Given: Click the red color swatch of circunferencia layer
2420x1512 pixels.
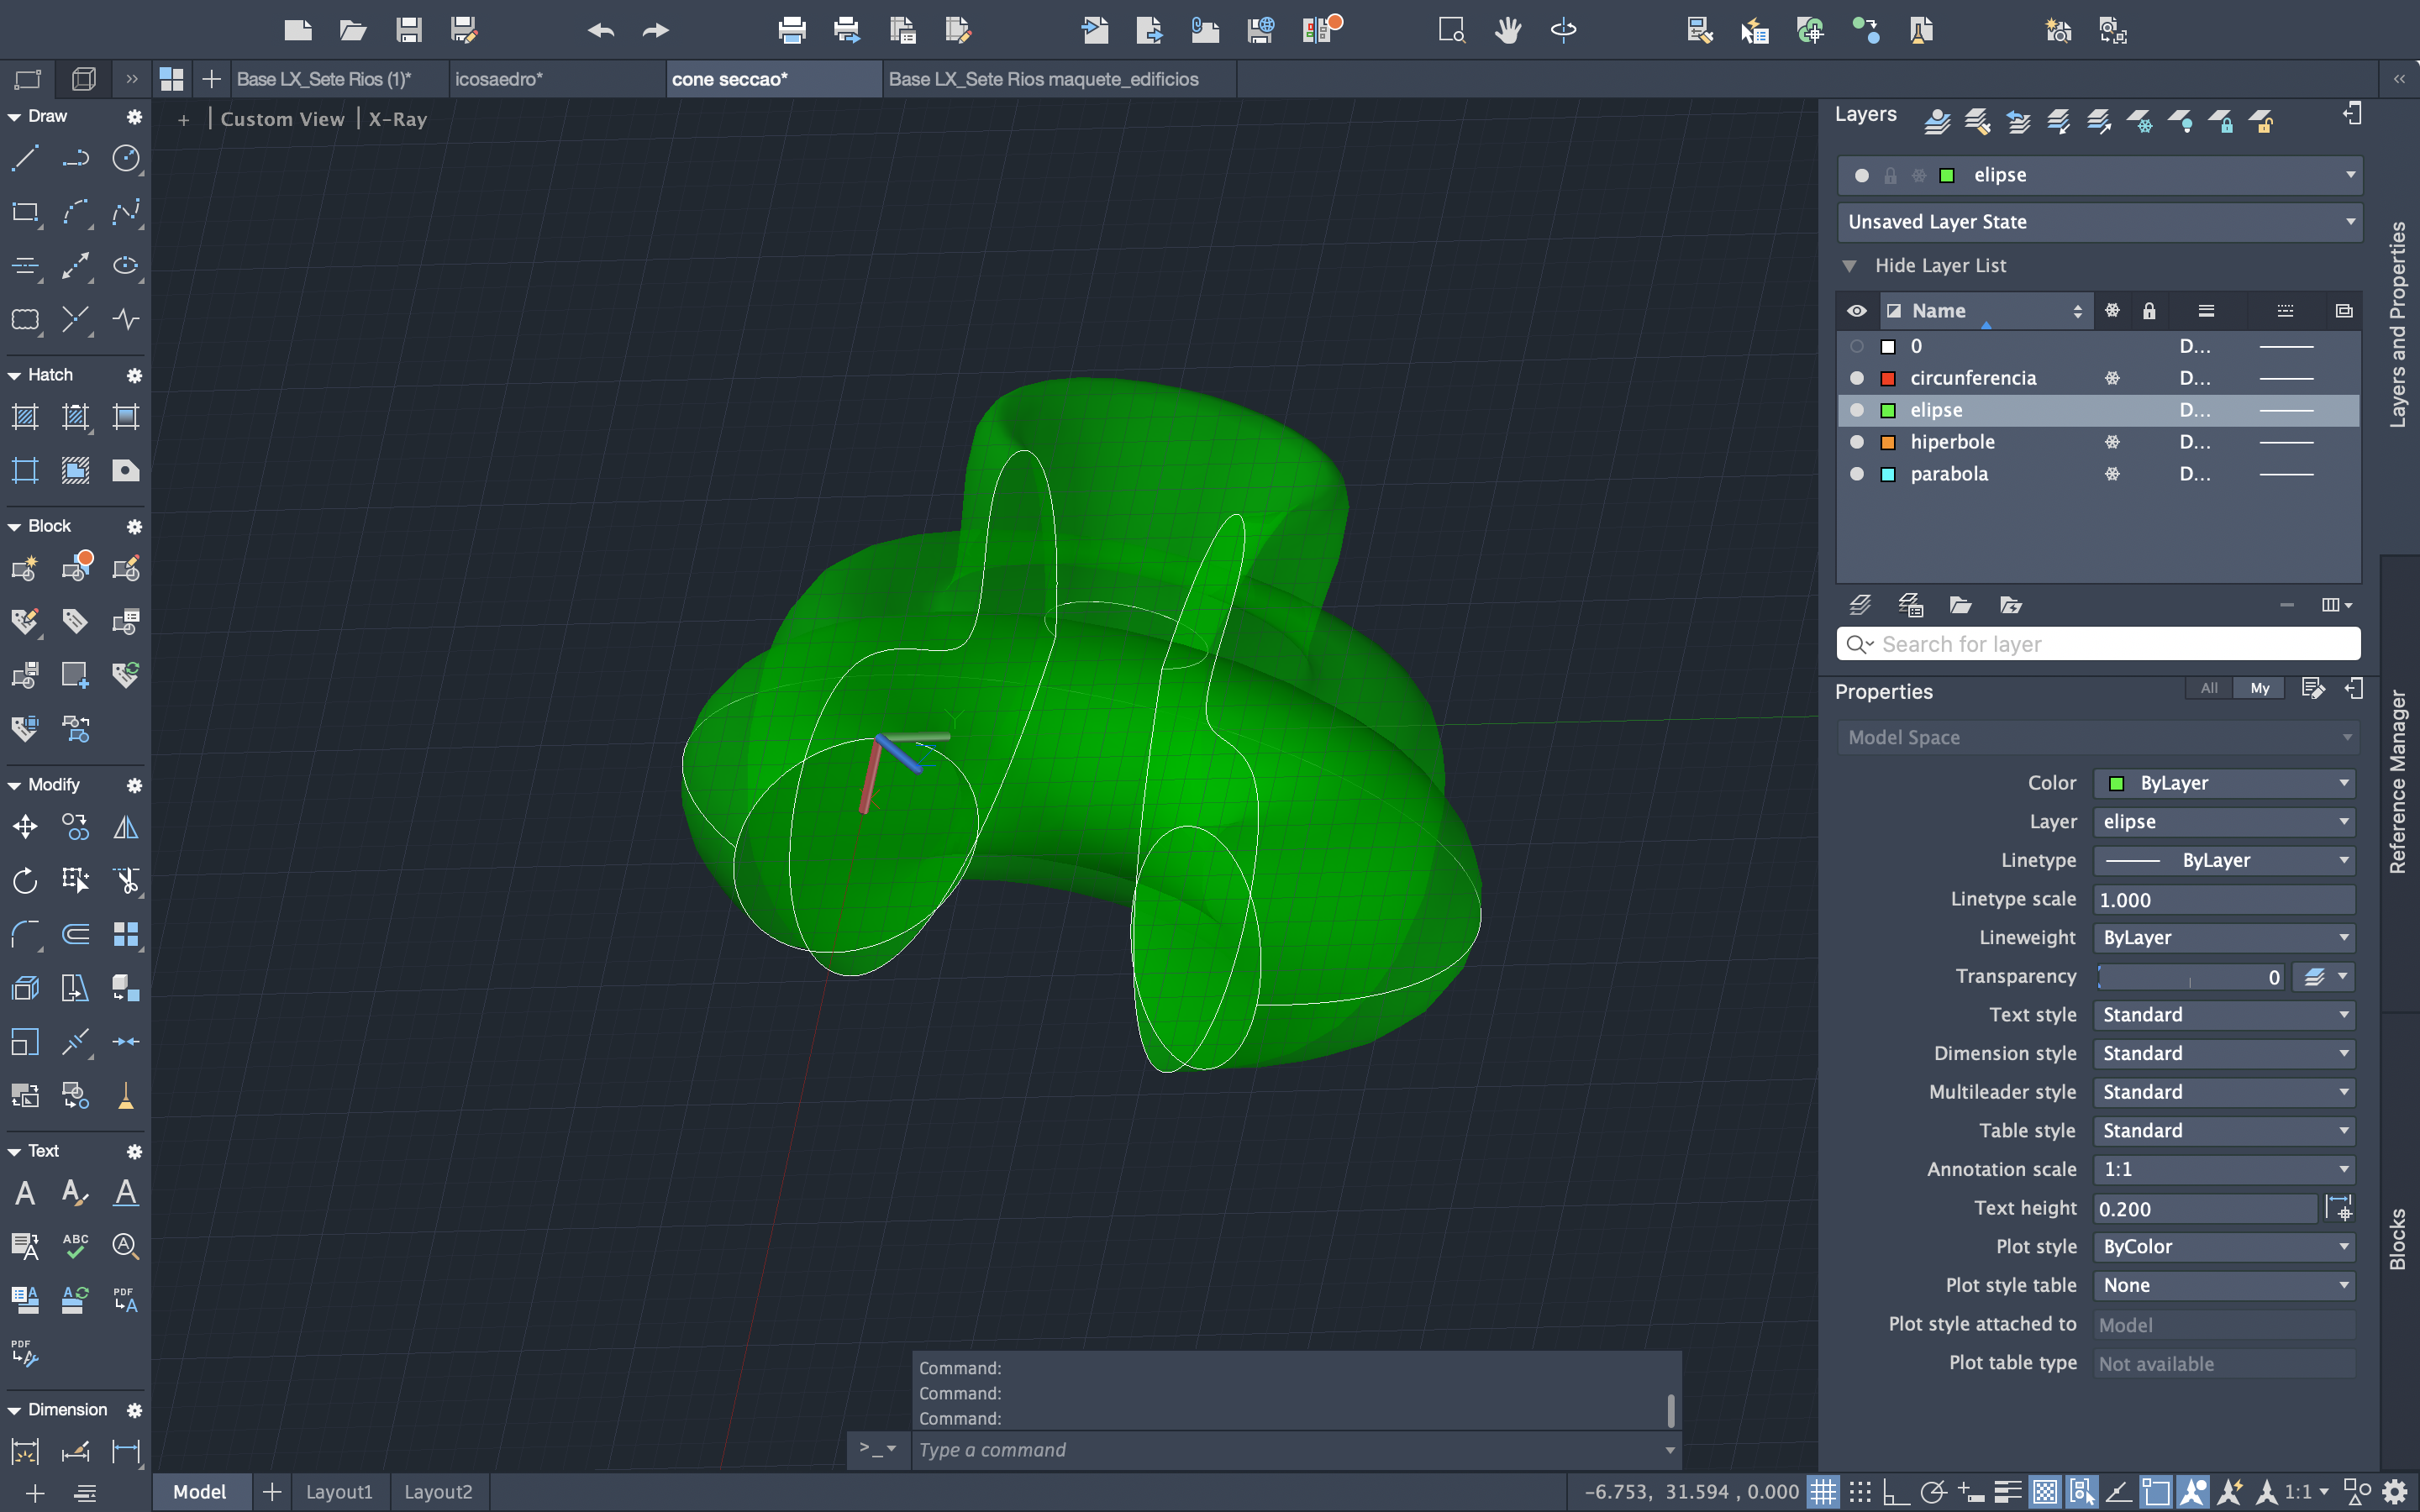Looking at the screenshot, I should (1888, 378).
